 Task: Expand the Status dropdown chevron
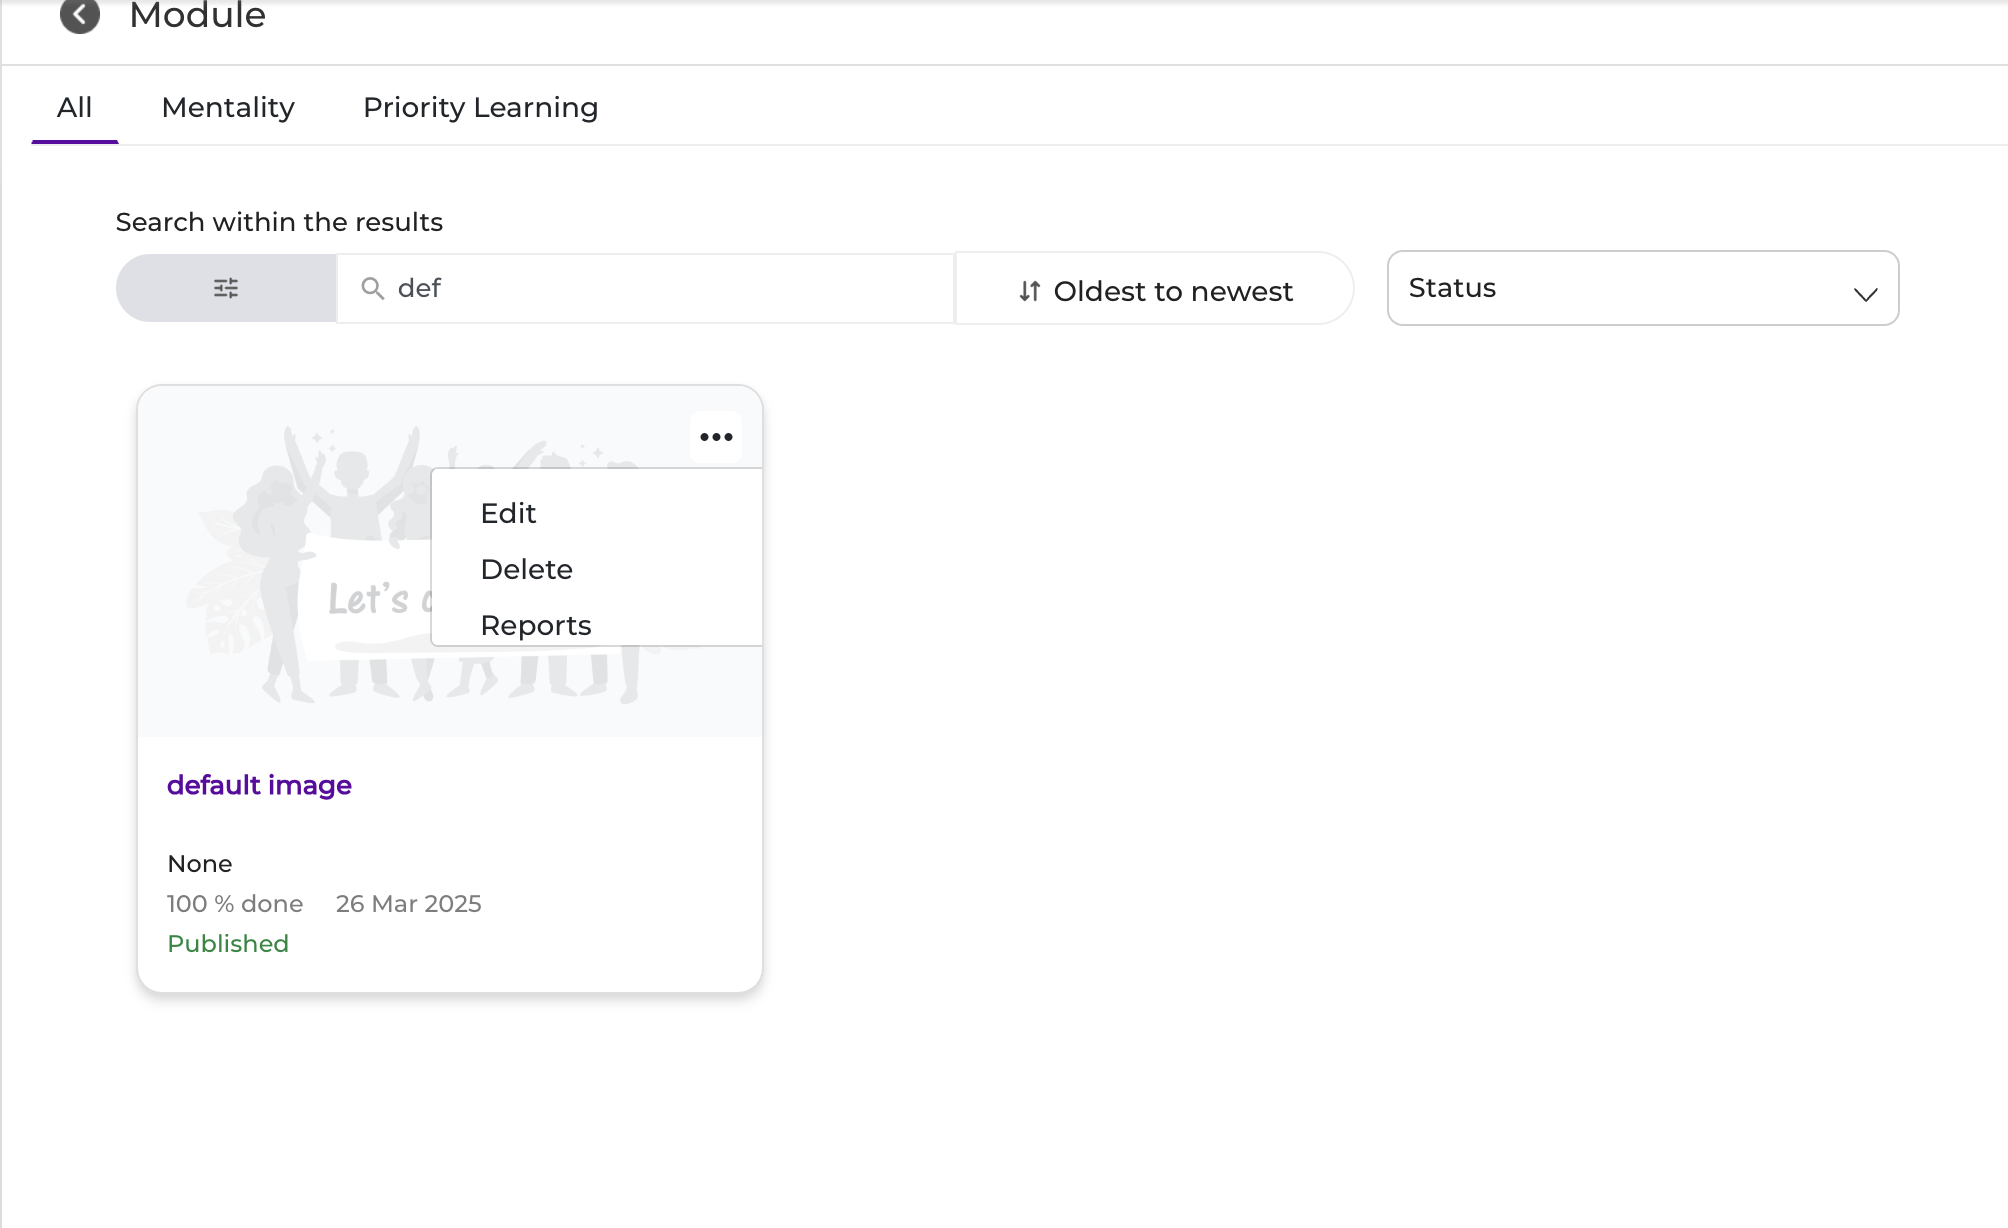[1865, 294]
